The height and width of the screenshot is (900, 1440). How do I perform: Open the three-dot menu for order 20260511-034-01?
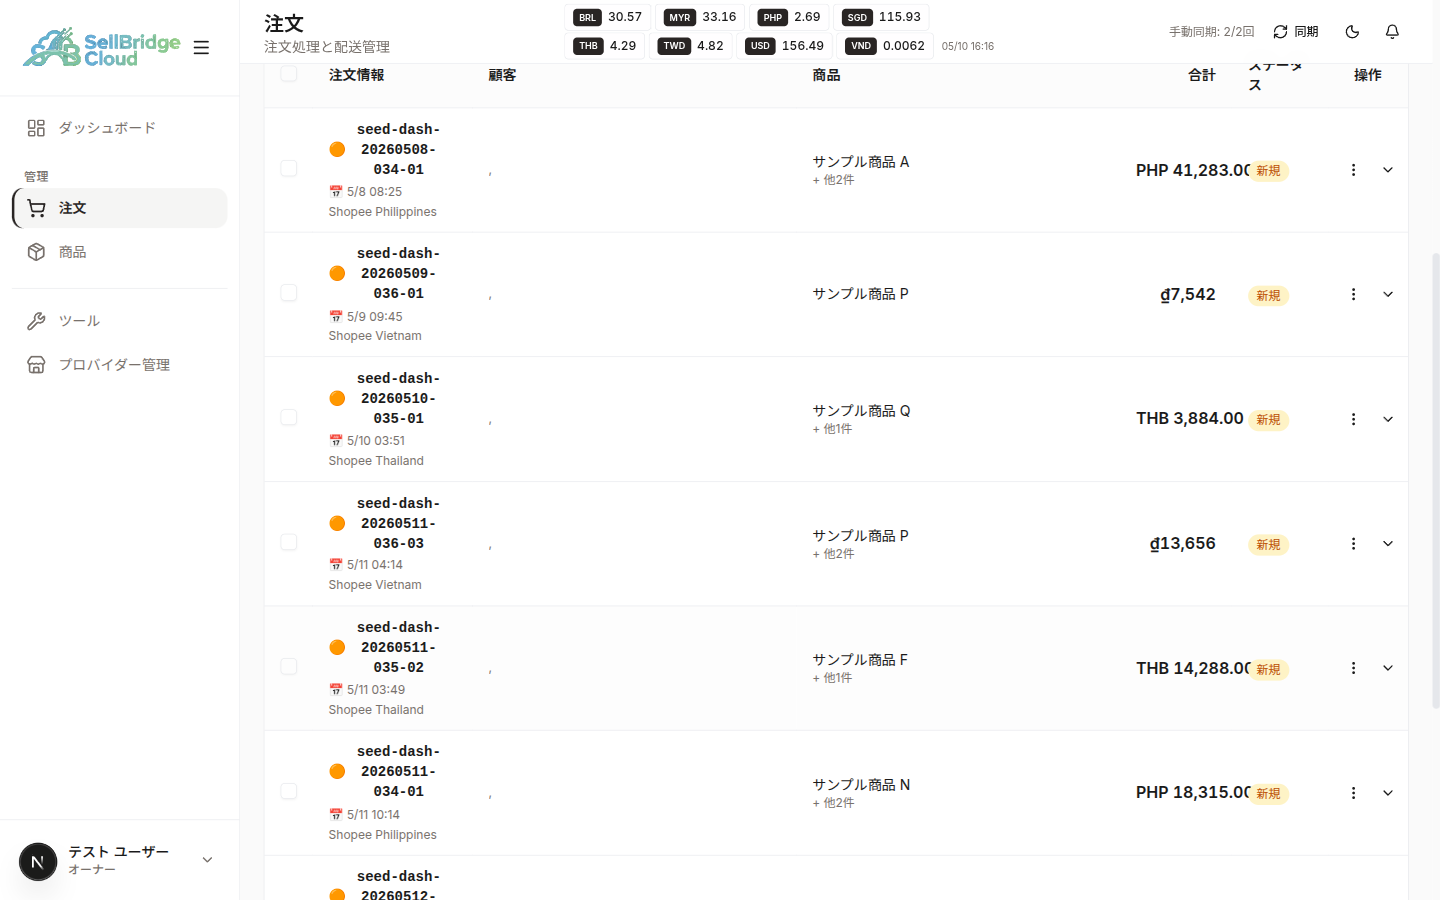click(x=1353, y=793)
